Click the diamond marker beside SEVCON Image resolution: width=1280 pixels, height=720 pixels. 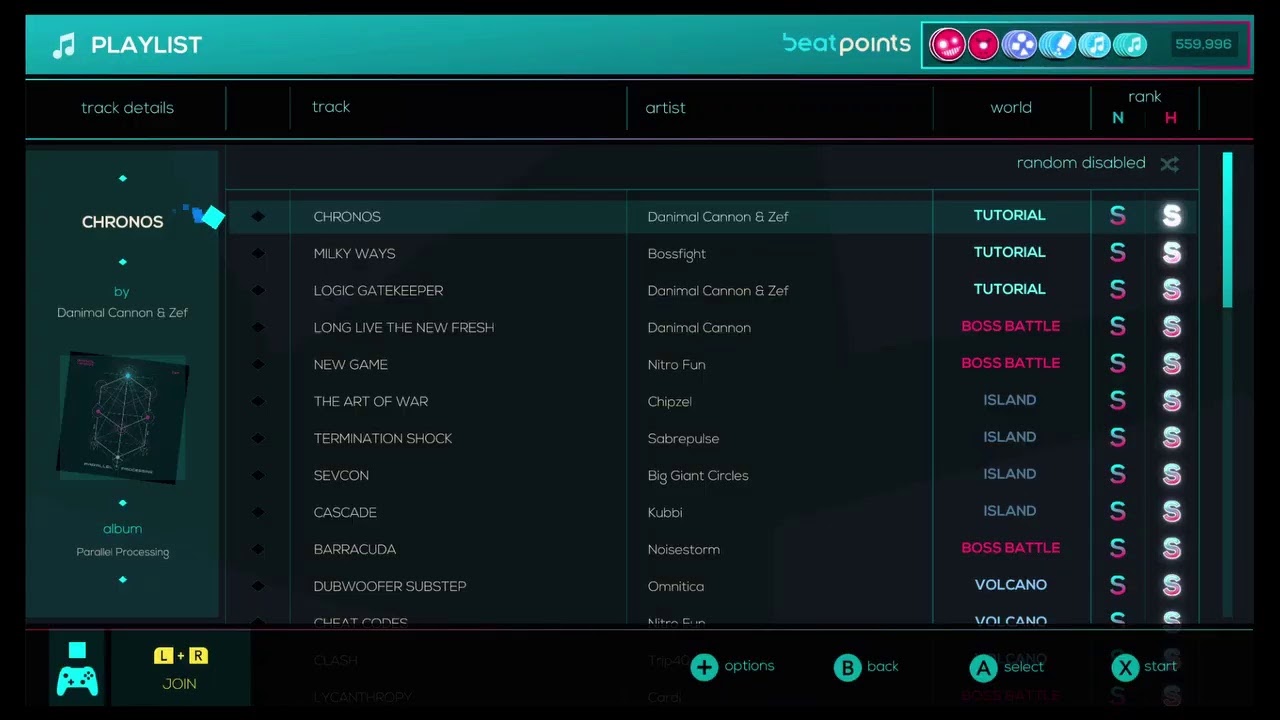click(x=258, y=476)
